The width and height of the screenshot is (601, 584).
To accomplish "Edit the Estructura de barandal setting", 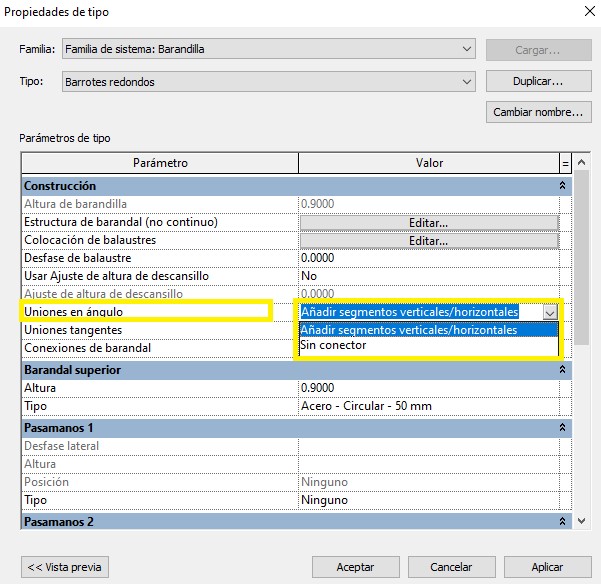I will [x=428, y=222].
